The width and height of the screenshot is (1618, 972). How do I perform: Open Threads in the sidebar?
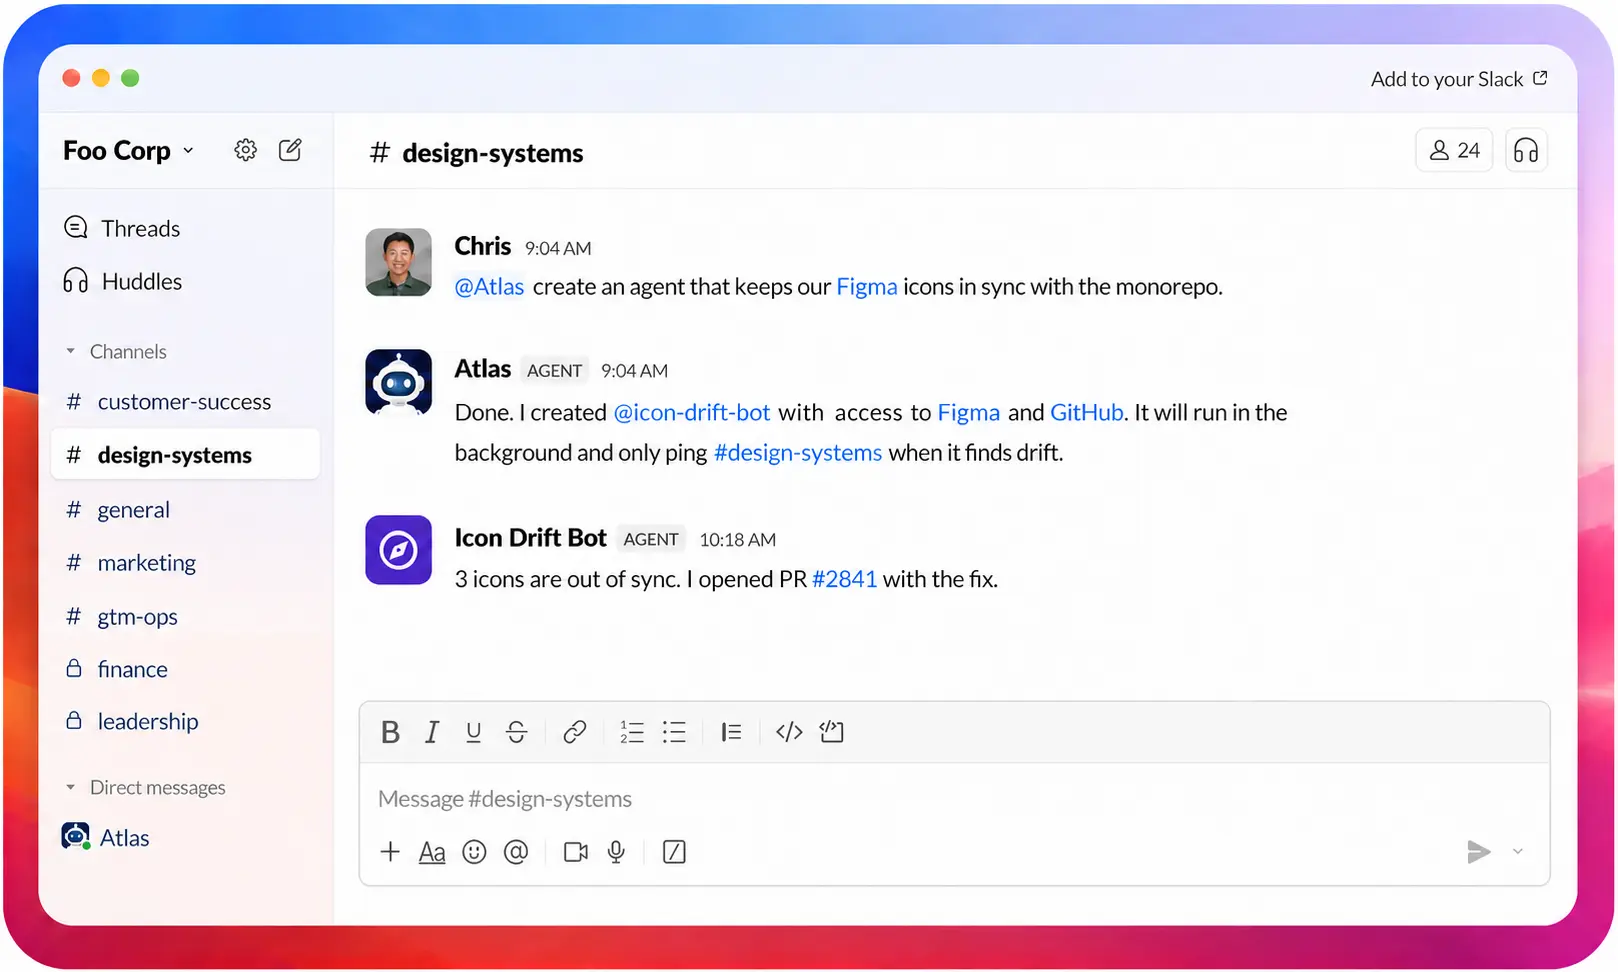coord(121,228)
